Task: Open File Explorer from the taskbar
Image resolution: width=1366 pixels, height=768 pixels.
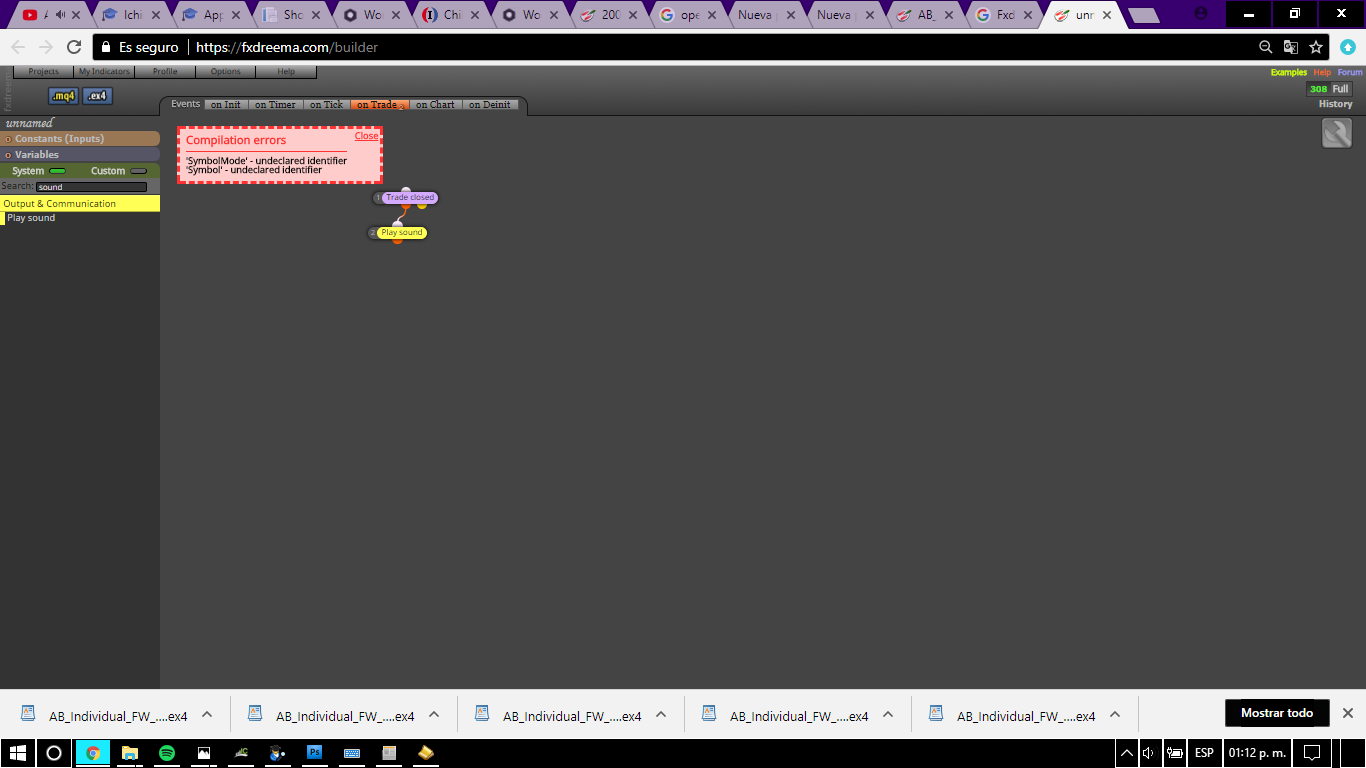Action: click(130, 753)
